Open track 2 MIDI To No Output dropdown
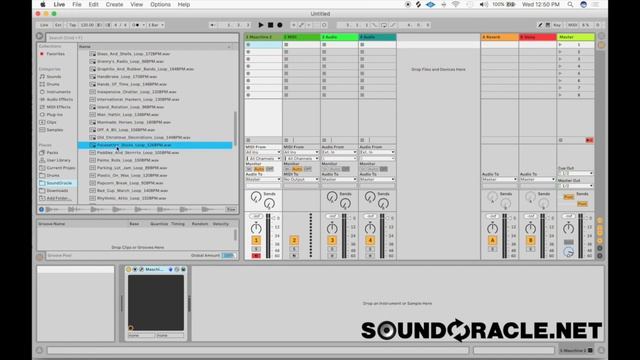Screen dimensions: 640x360 click(x=301, y=179)
